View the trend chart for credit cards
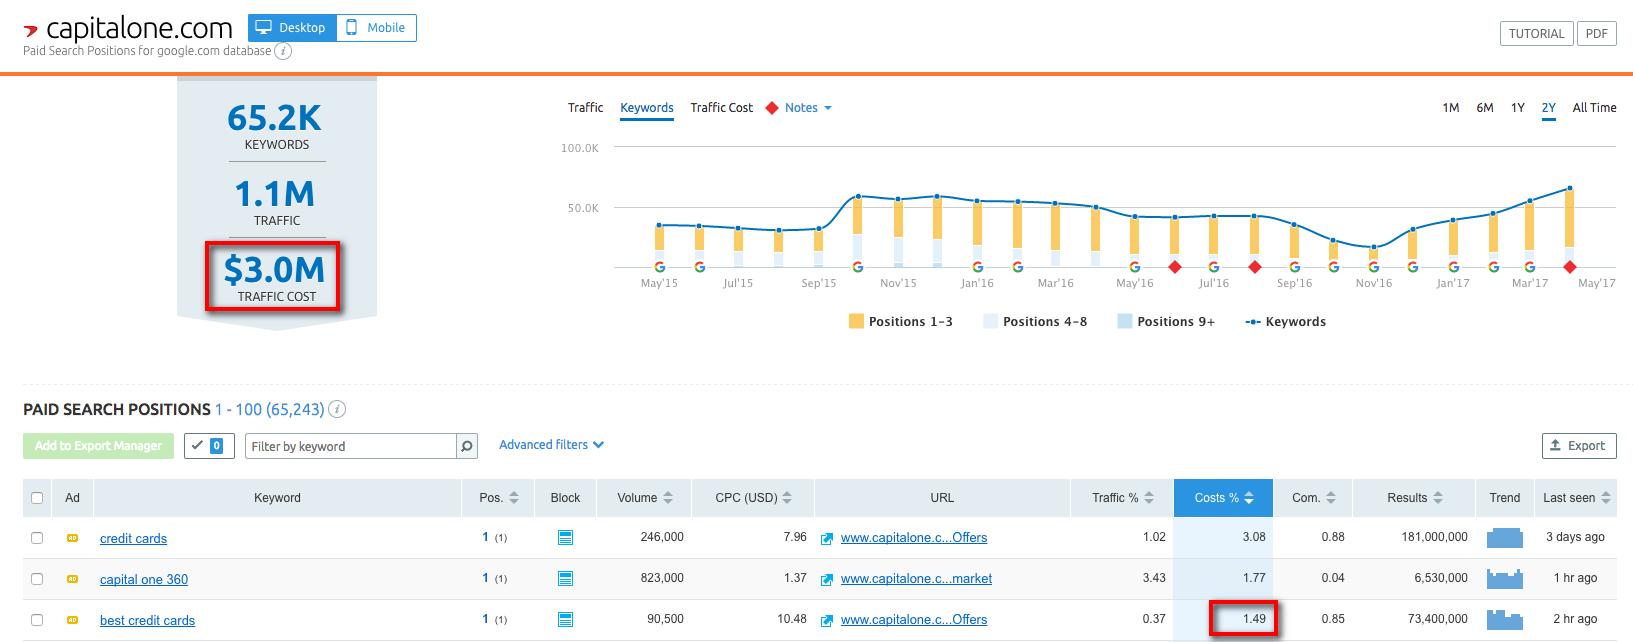Image resolution: width=1633 pixels, height=642 pixels. (x=1504, y=538)
